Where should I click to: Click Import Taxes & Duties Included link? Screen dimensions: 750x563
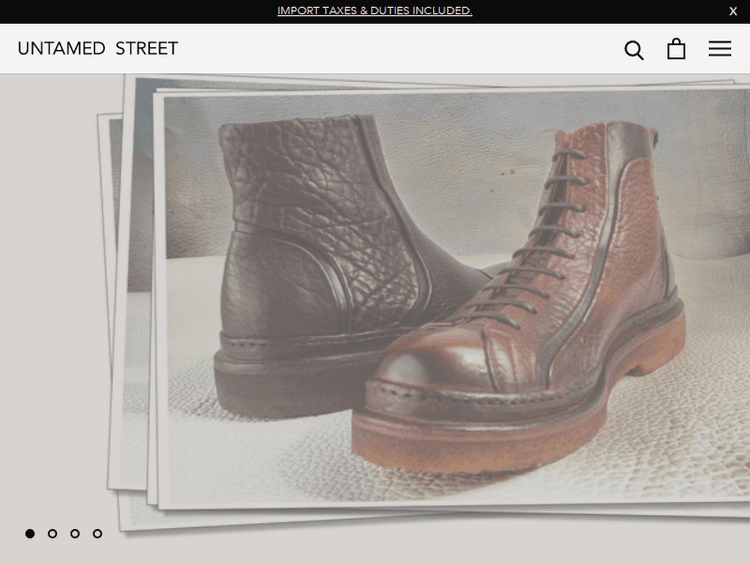click(x=374, y=11)
